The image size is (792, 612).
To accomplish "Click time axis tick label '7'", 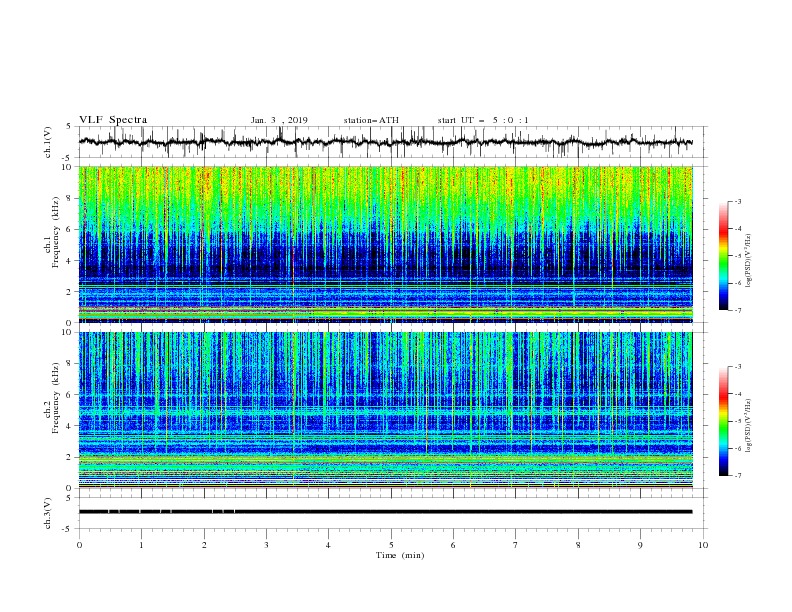I will pos(516,545).
